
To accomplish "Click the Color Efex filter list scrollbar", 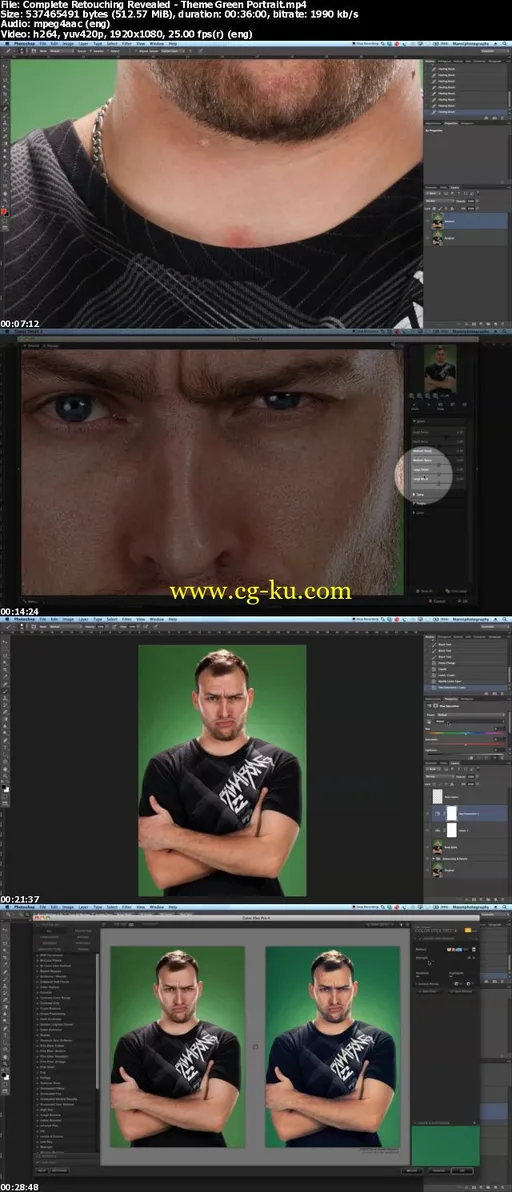I will 97,1021.
